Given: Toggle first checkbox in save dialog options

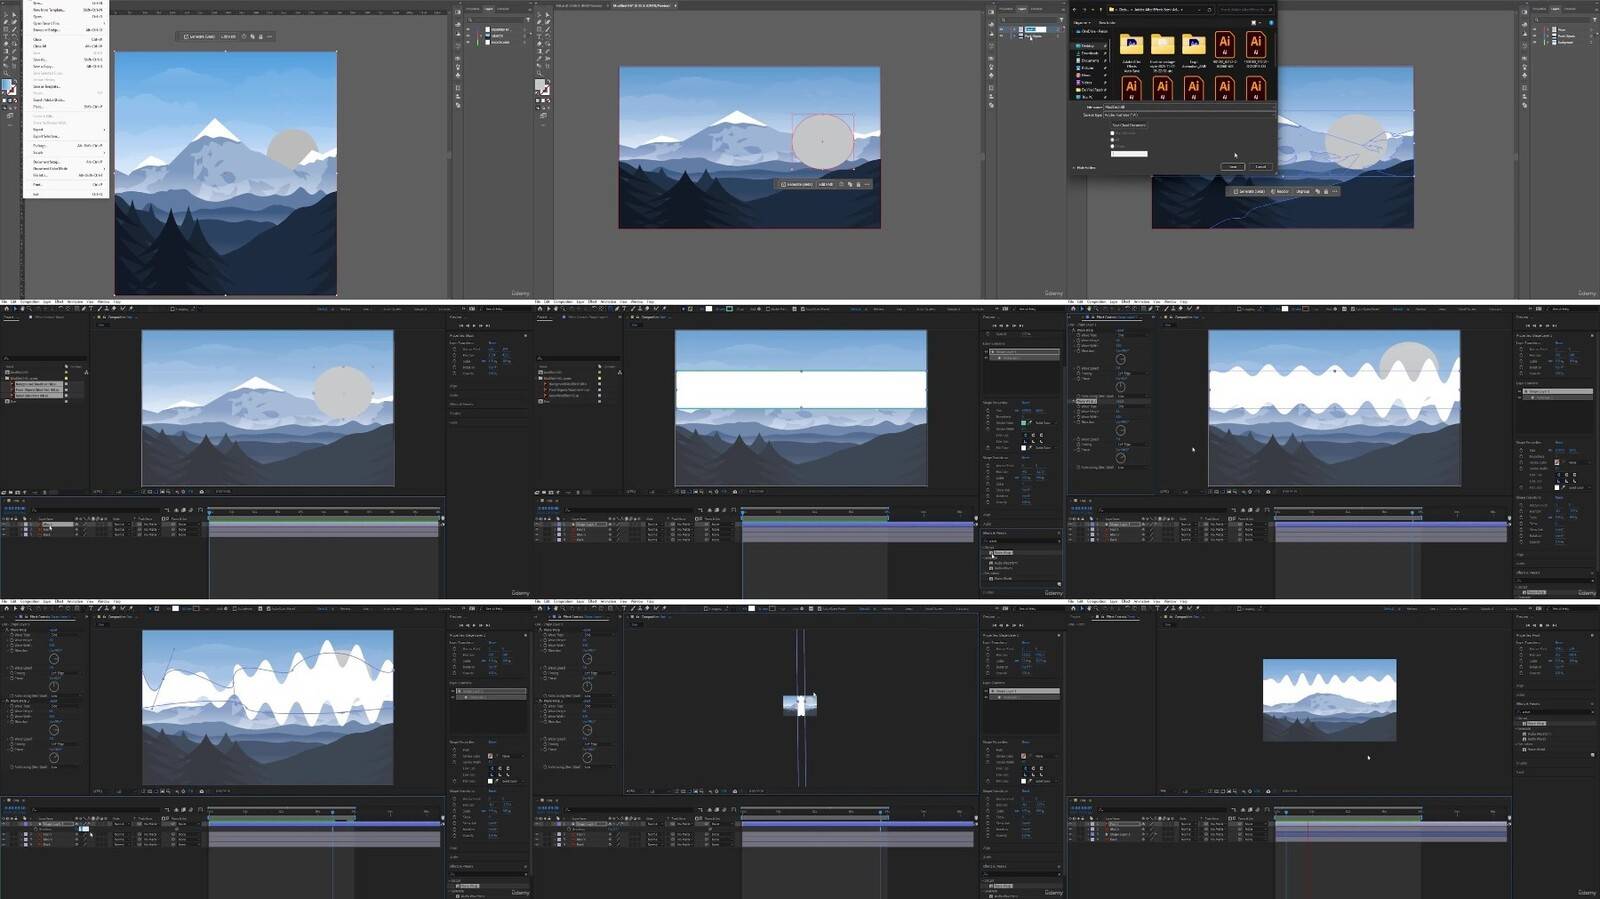Looking at the screenshot, I should click(x=1113, y=133).
